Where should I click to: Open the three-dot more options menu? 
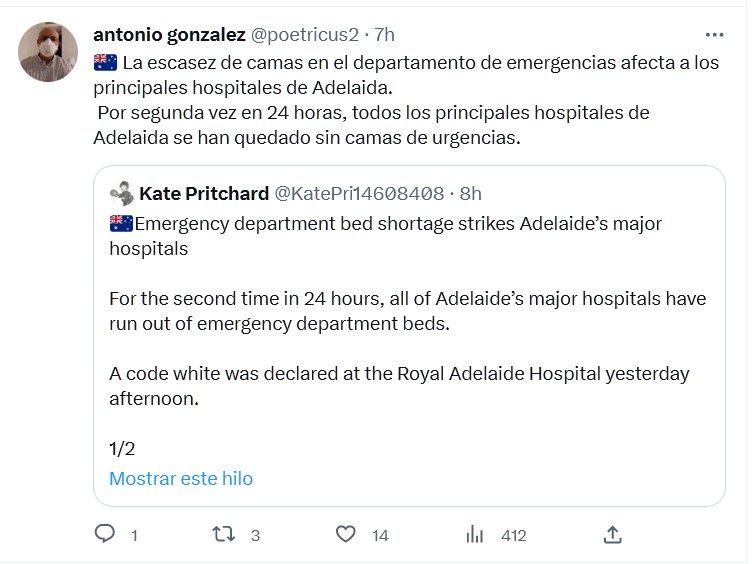coord(714,34)
